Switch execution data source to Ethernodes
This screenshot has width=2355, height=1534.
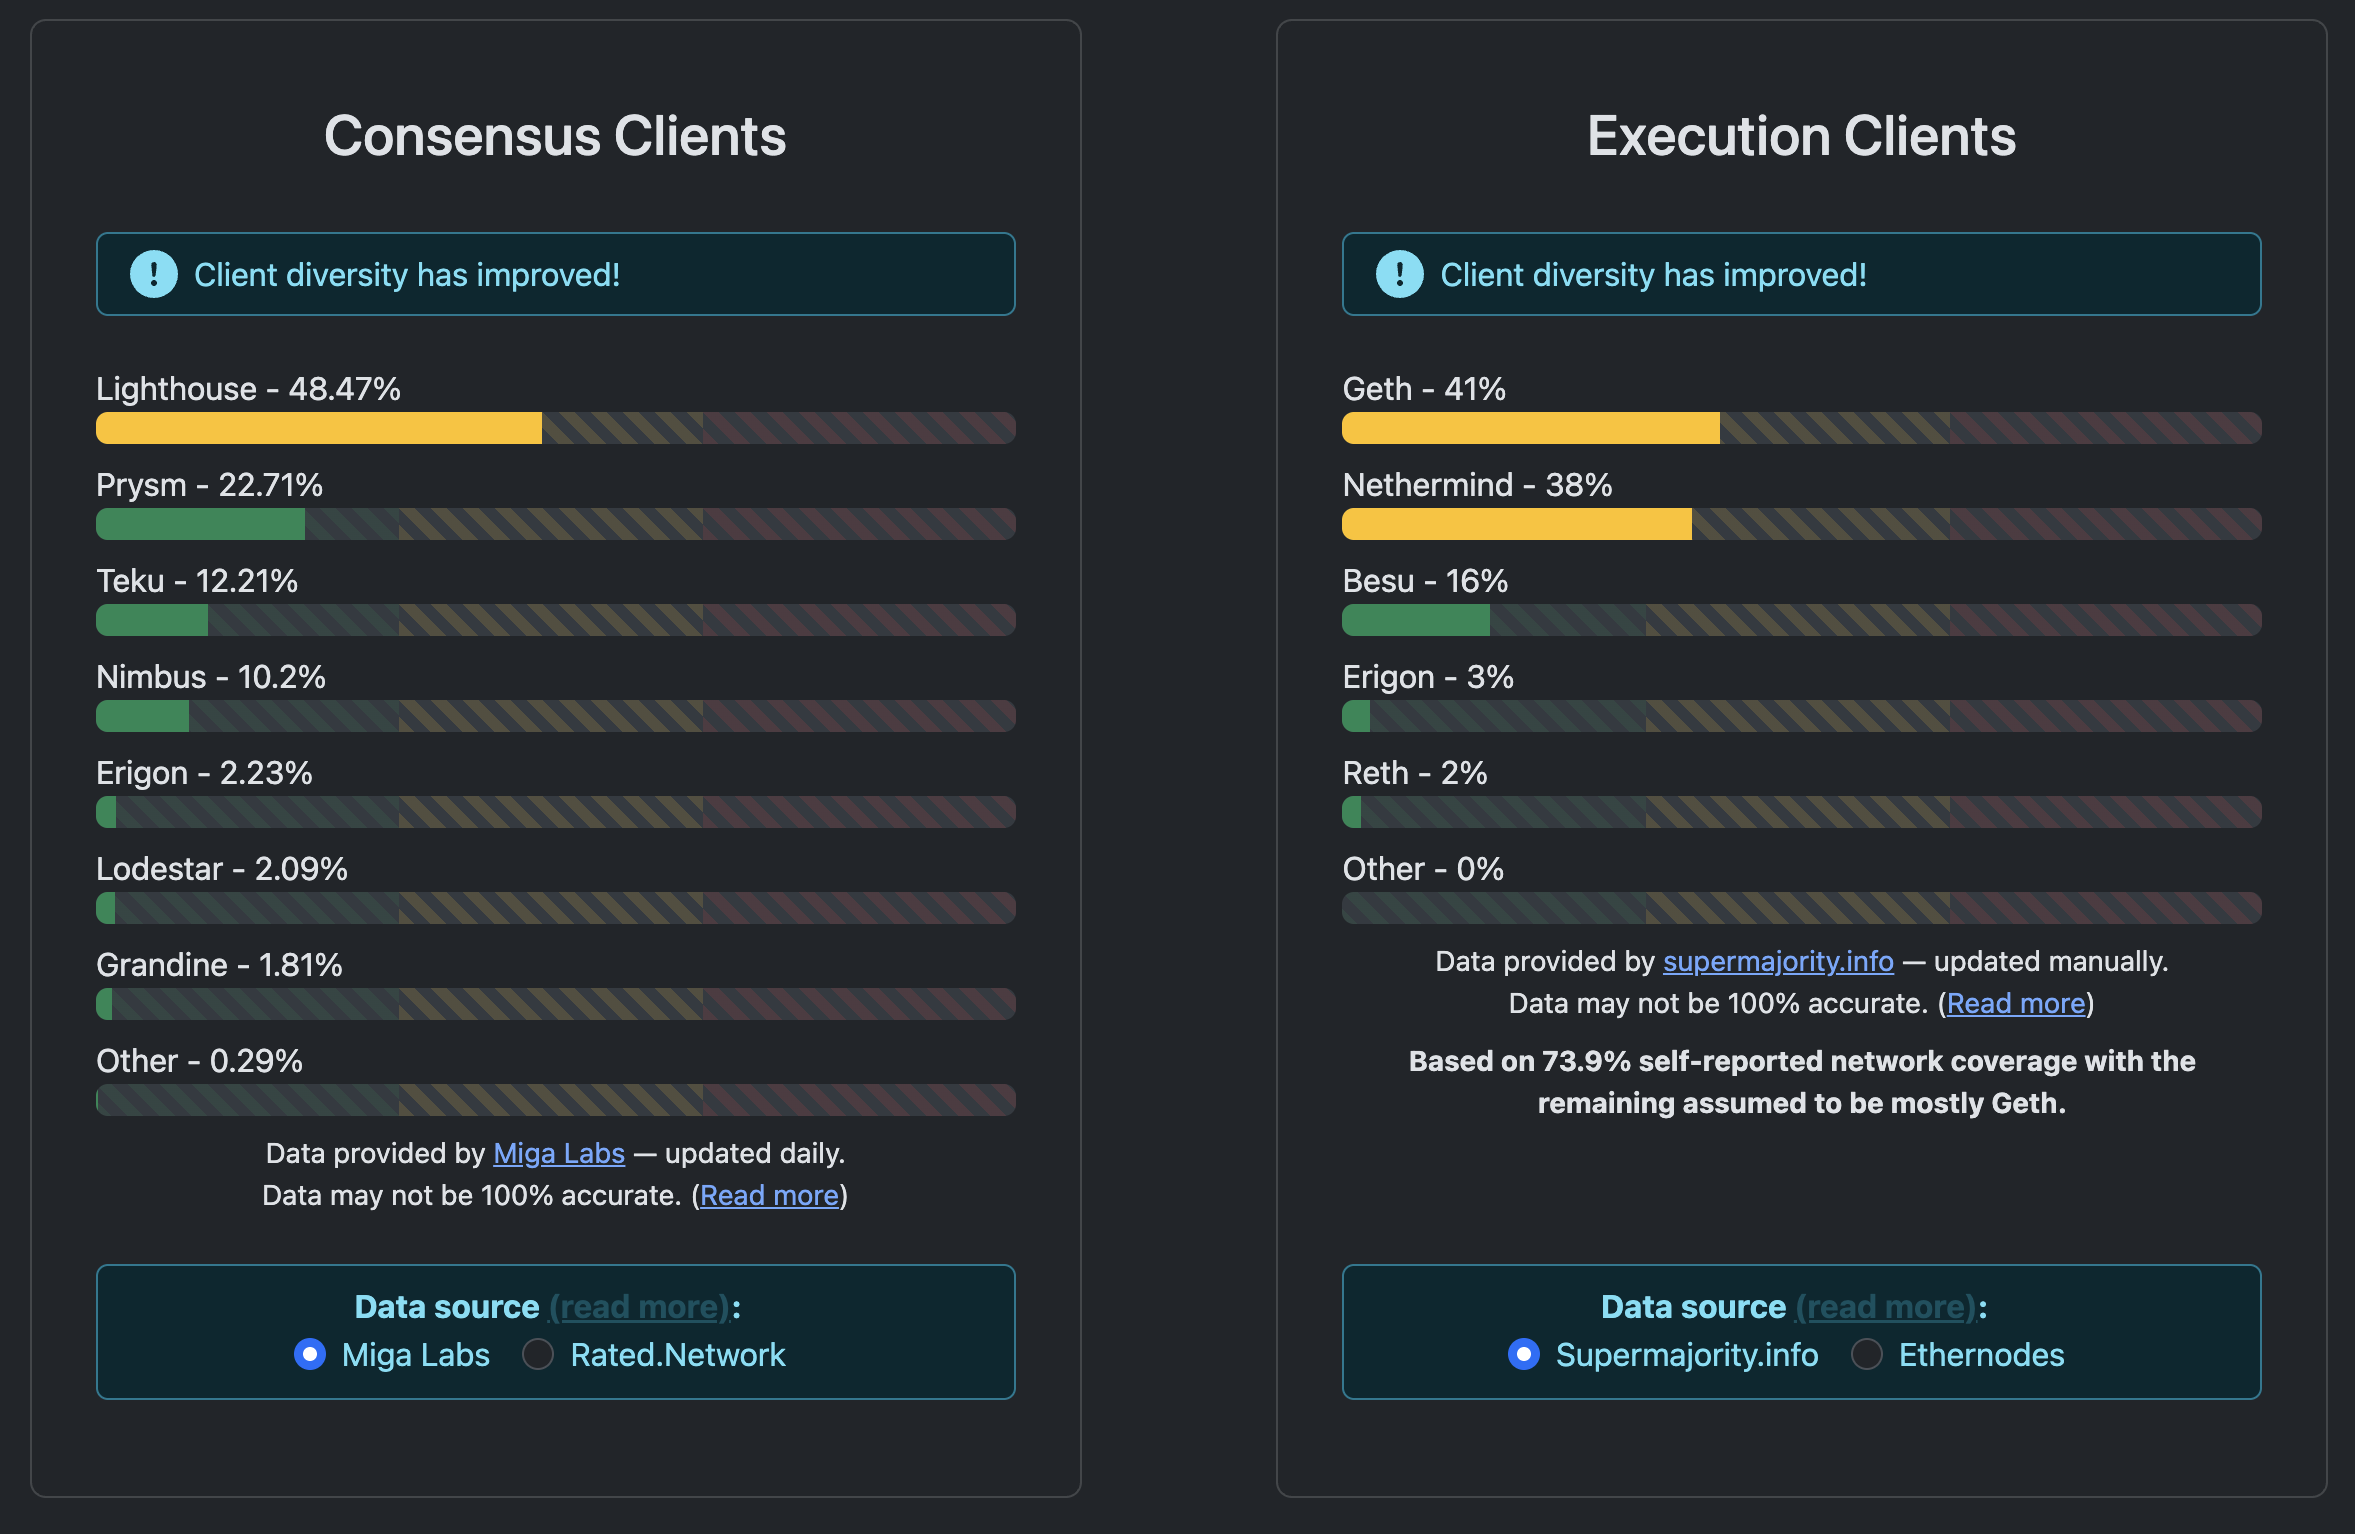(x=1866, y=1354)
